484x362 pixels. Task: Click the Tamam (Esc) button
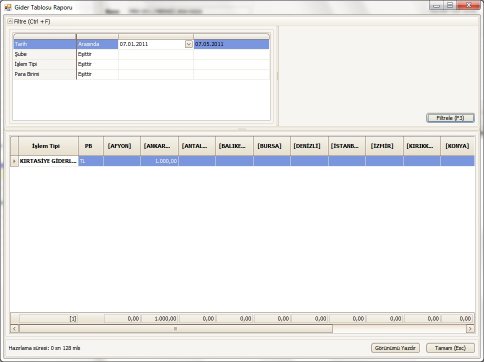point(450,348)
